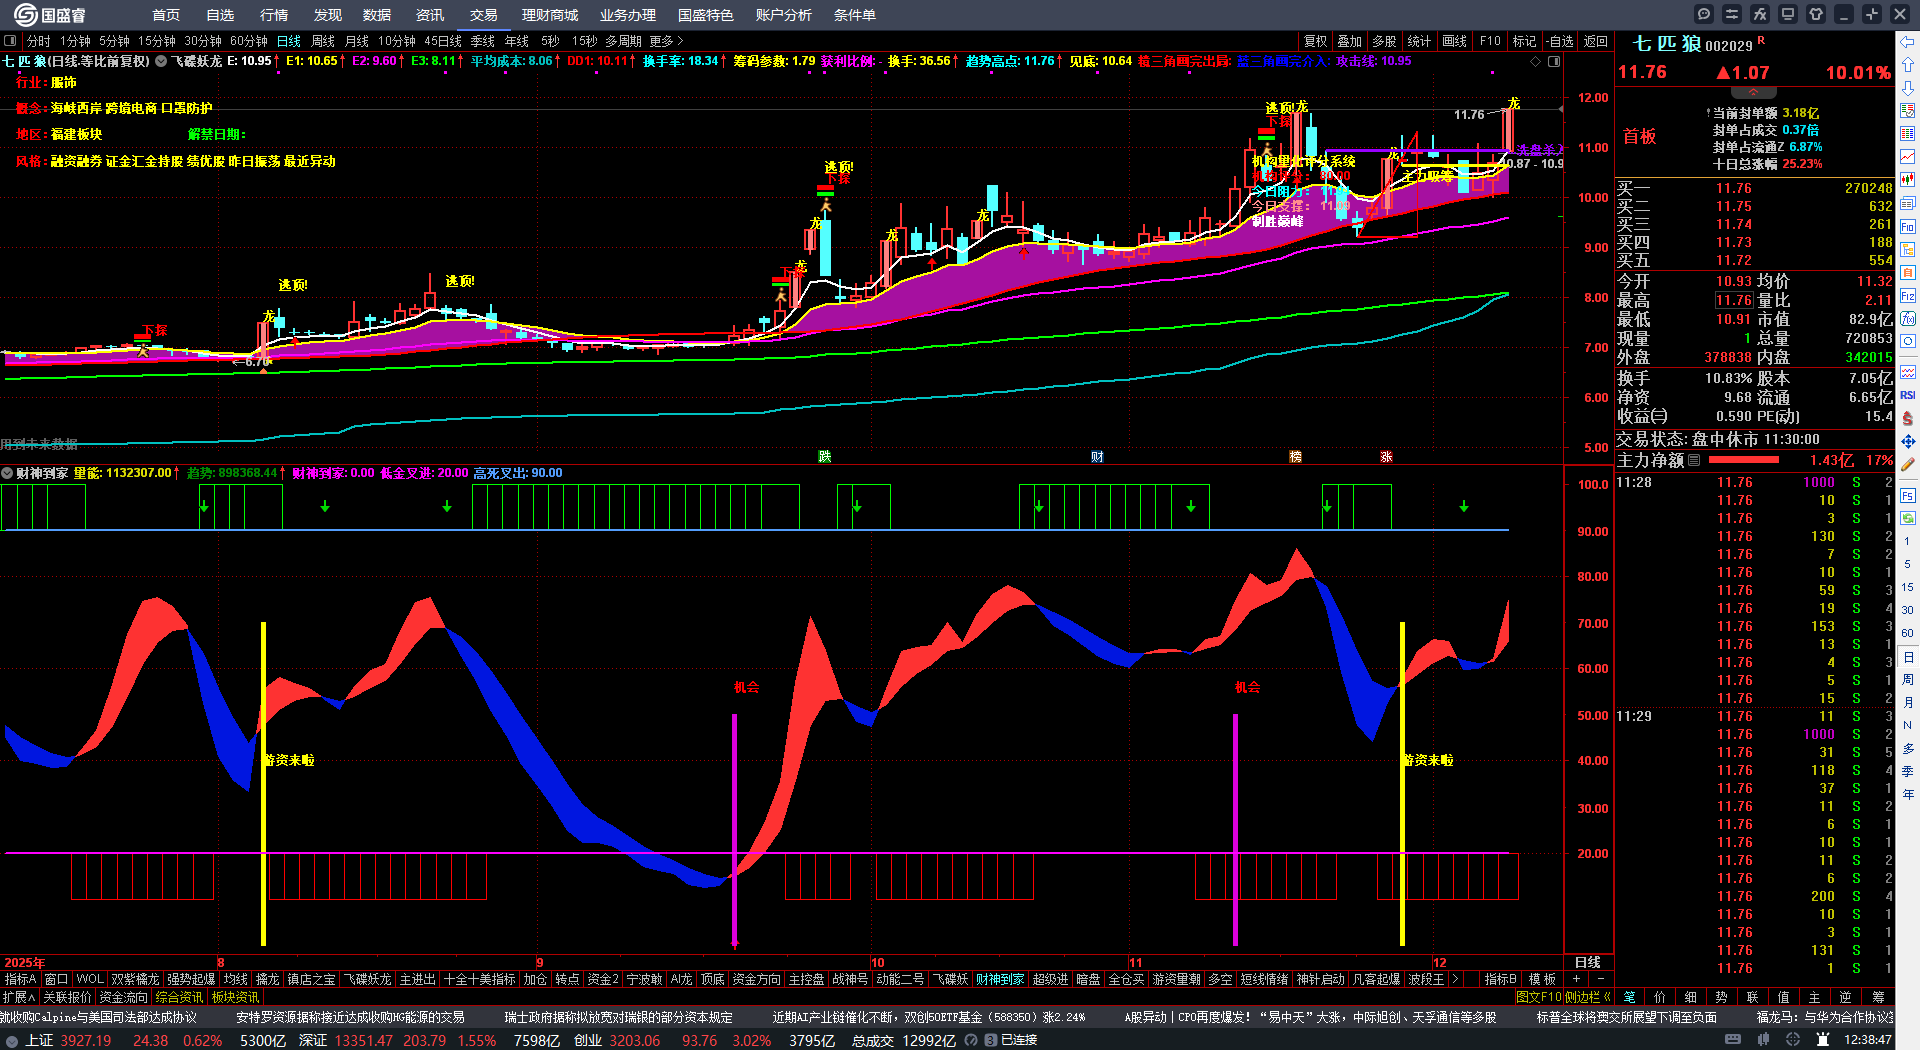Click the minus button to remove indicator pane
The image size is (1920, 1050).
pos(1601,979)
